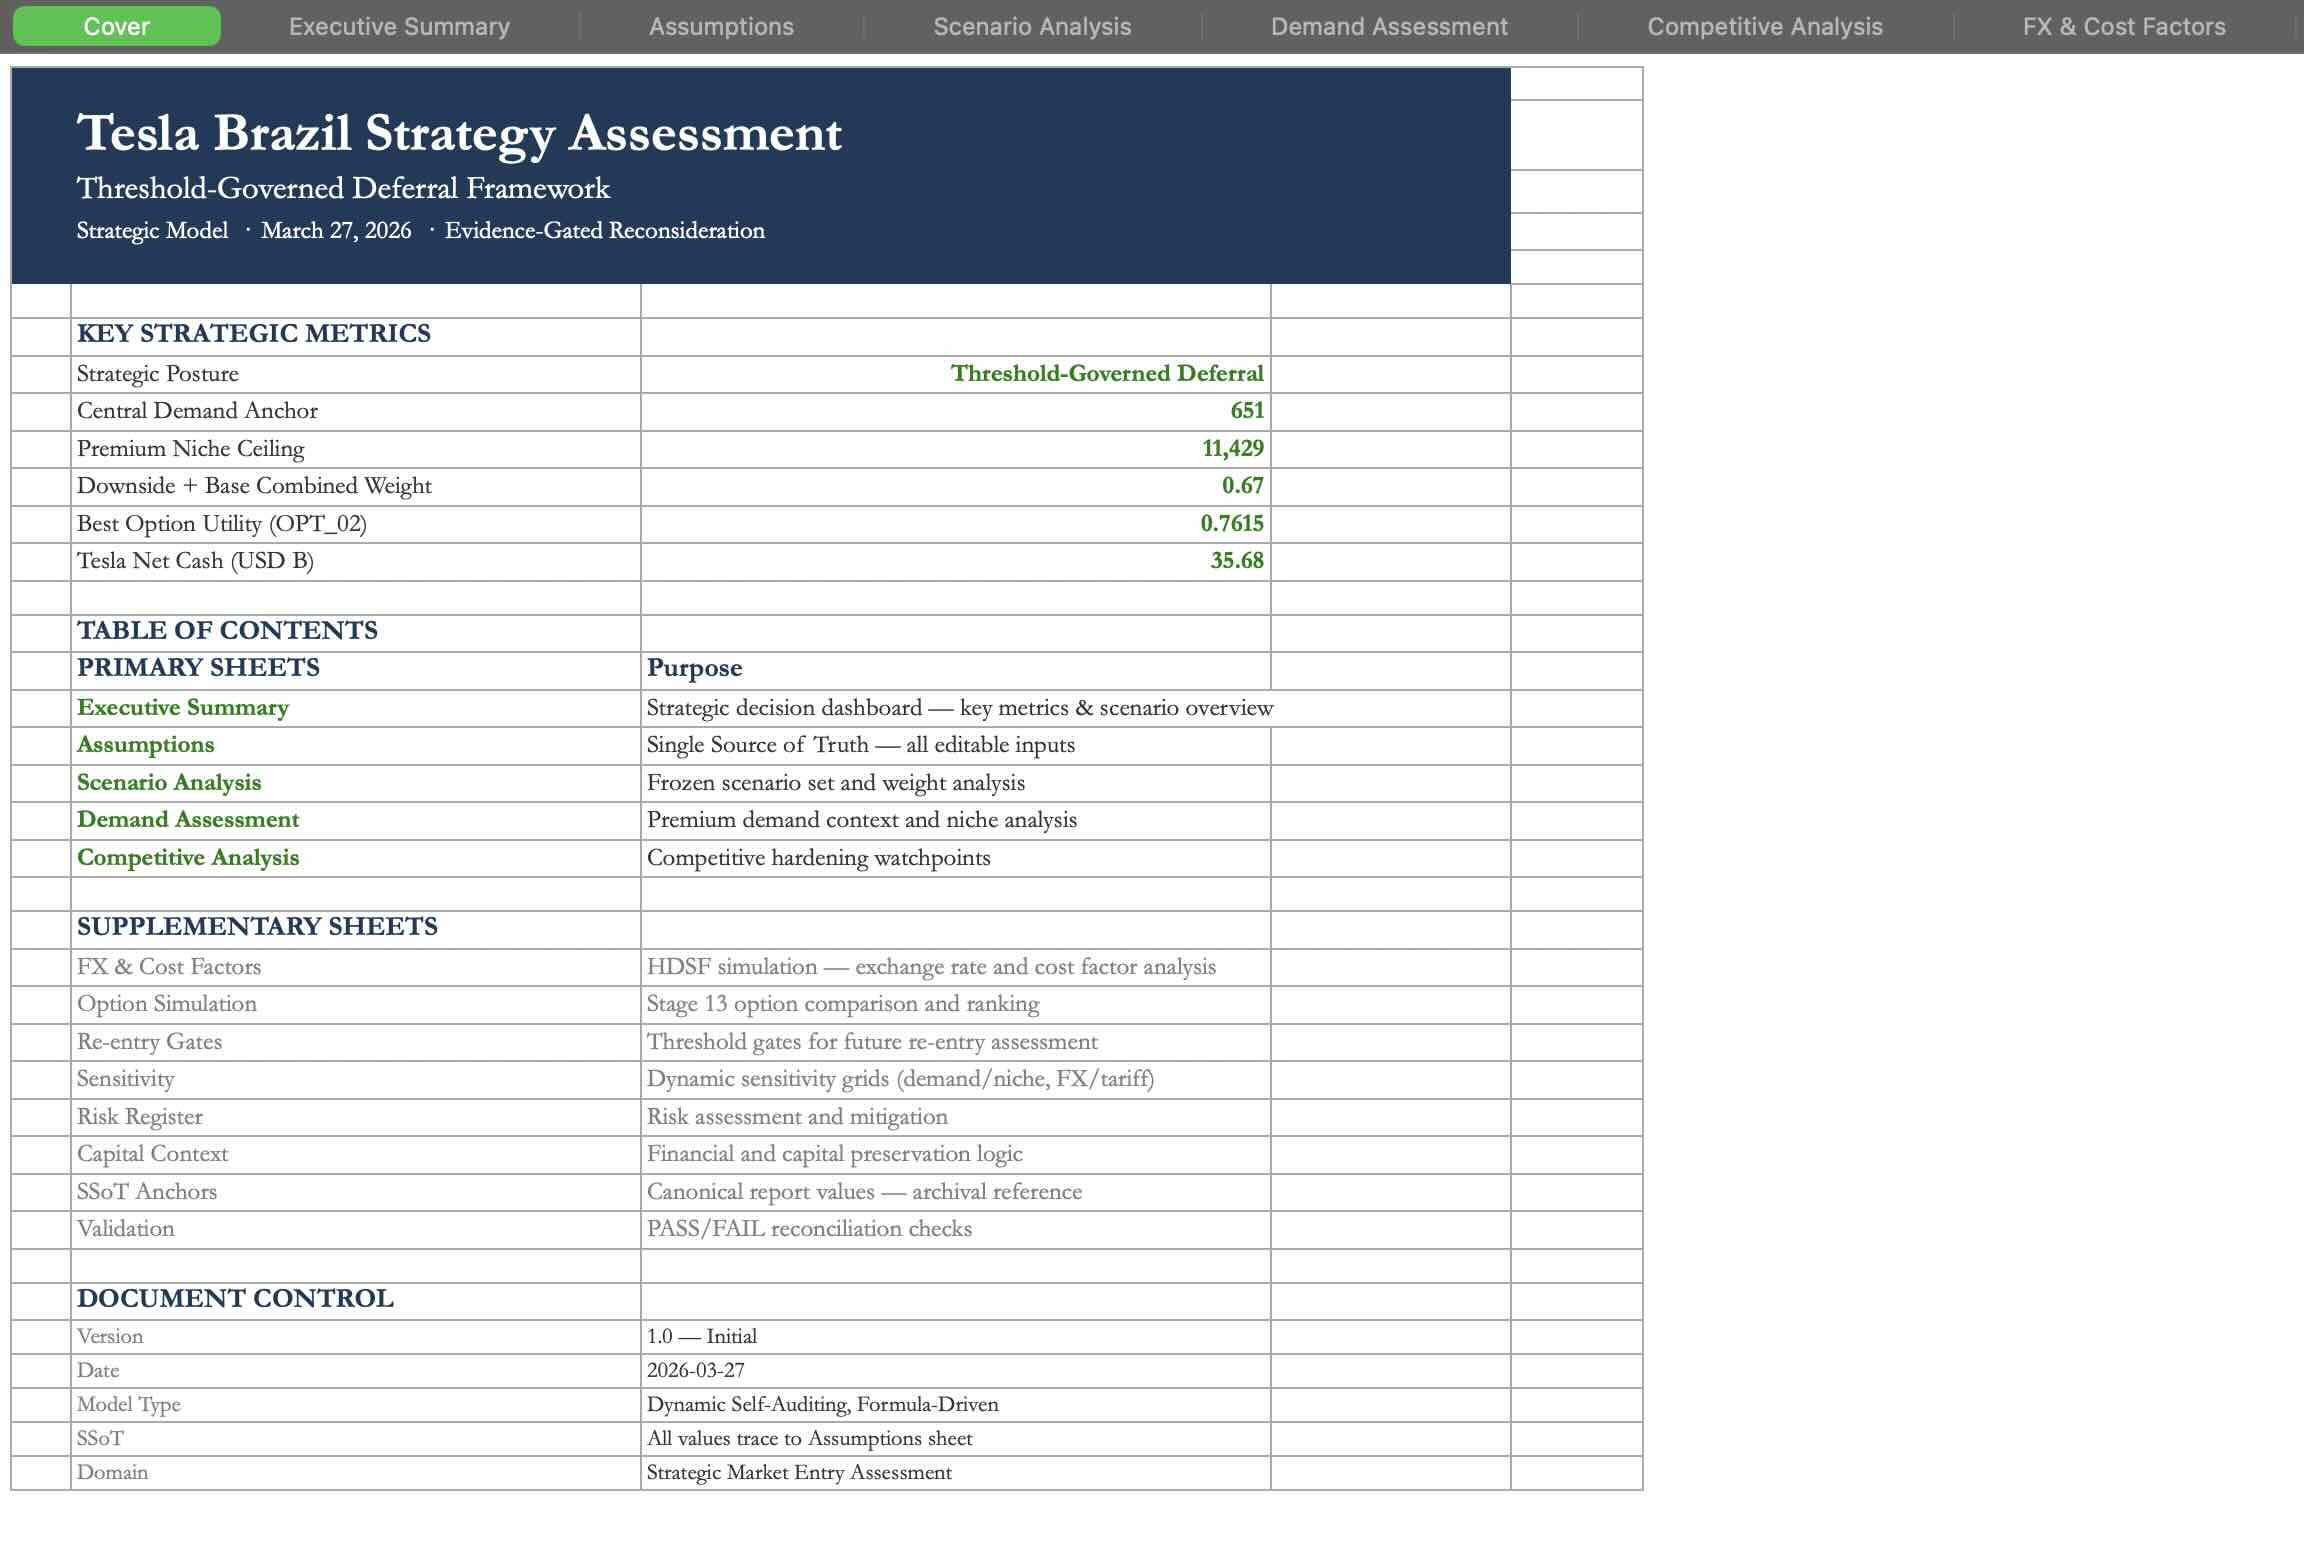Select the Central Demand Anchor value 651

click(x=1246, y=411)
